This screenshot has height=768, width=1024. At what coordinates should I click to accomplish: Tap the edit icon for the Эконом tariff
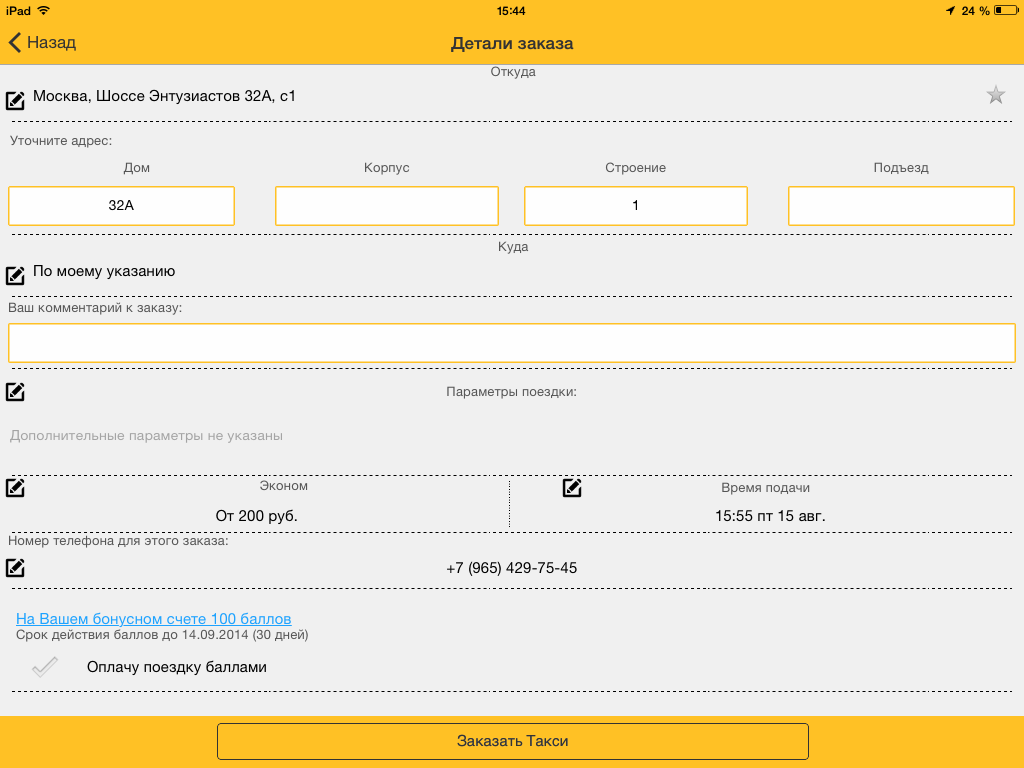click(16, 488)
